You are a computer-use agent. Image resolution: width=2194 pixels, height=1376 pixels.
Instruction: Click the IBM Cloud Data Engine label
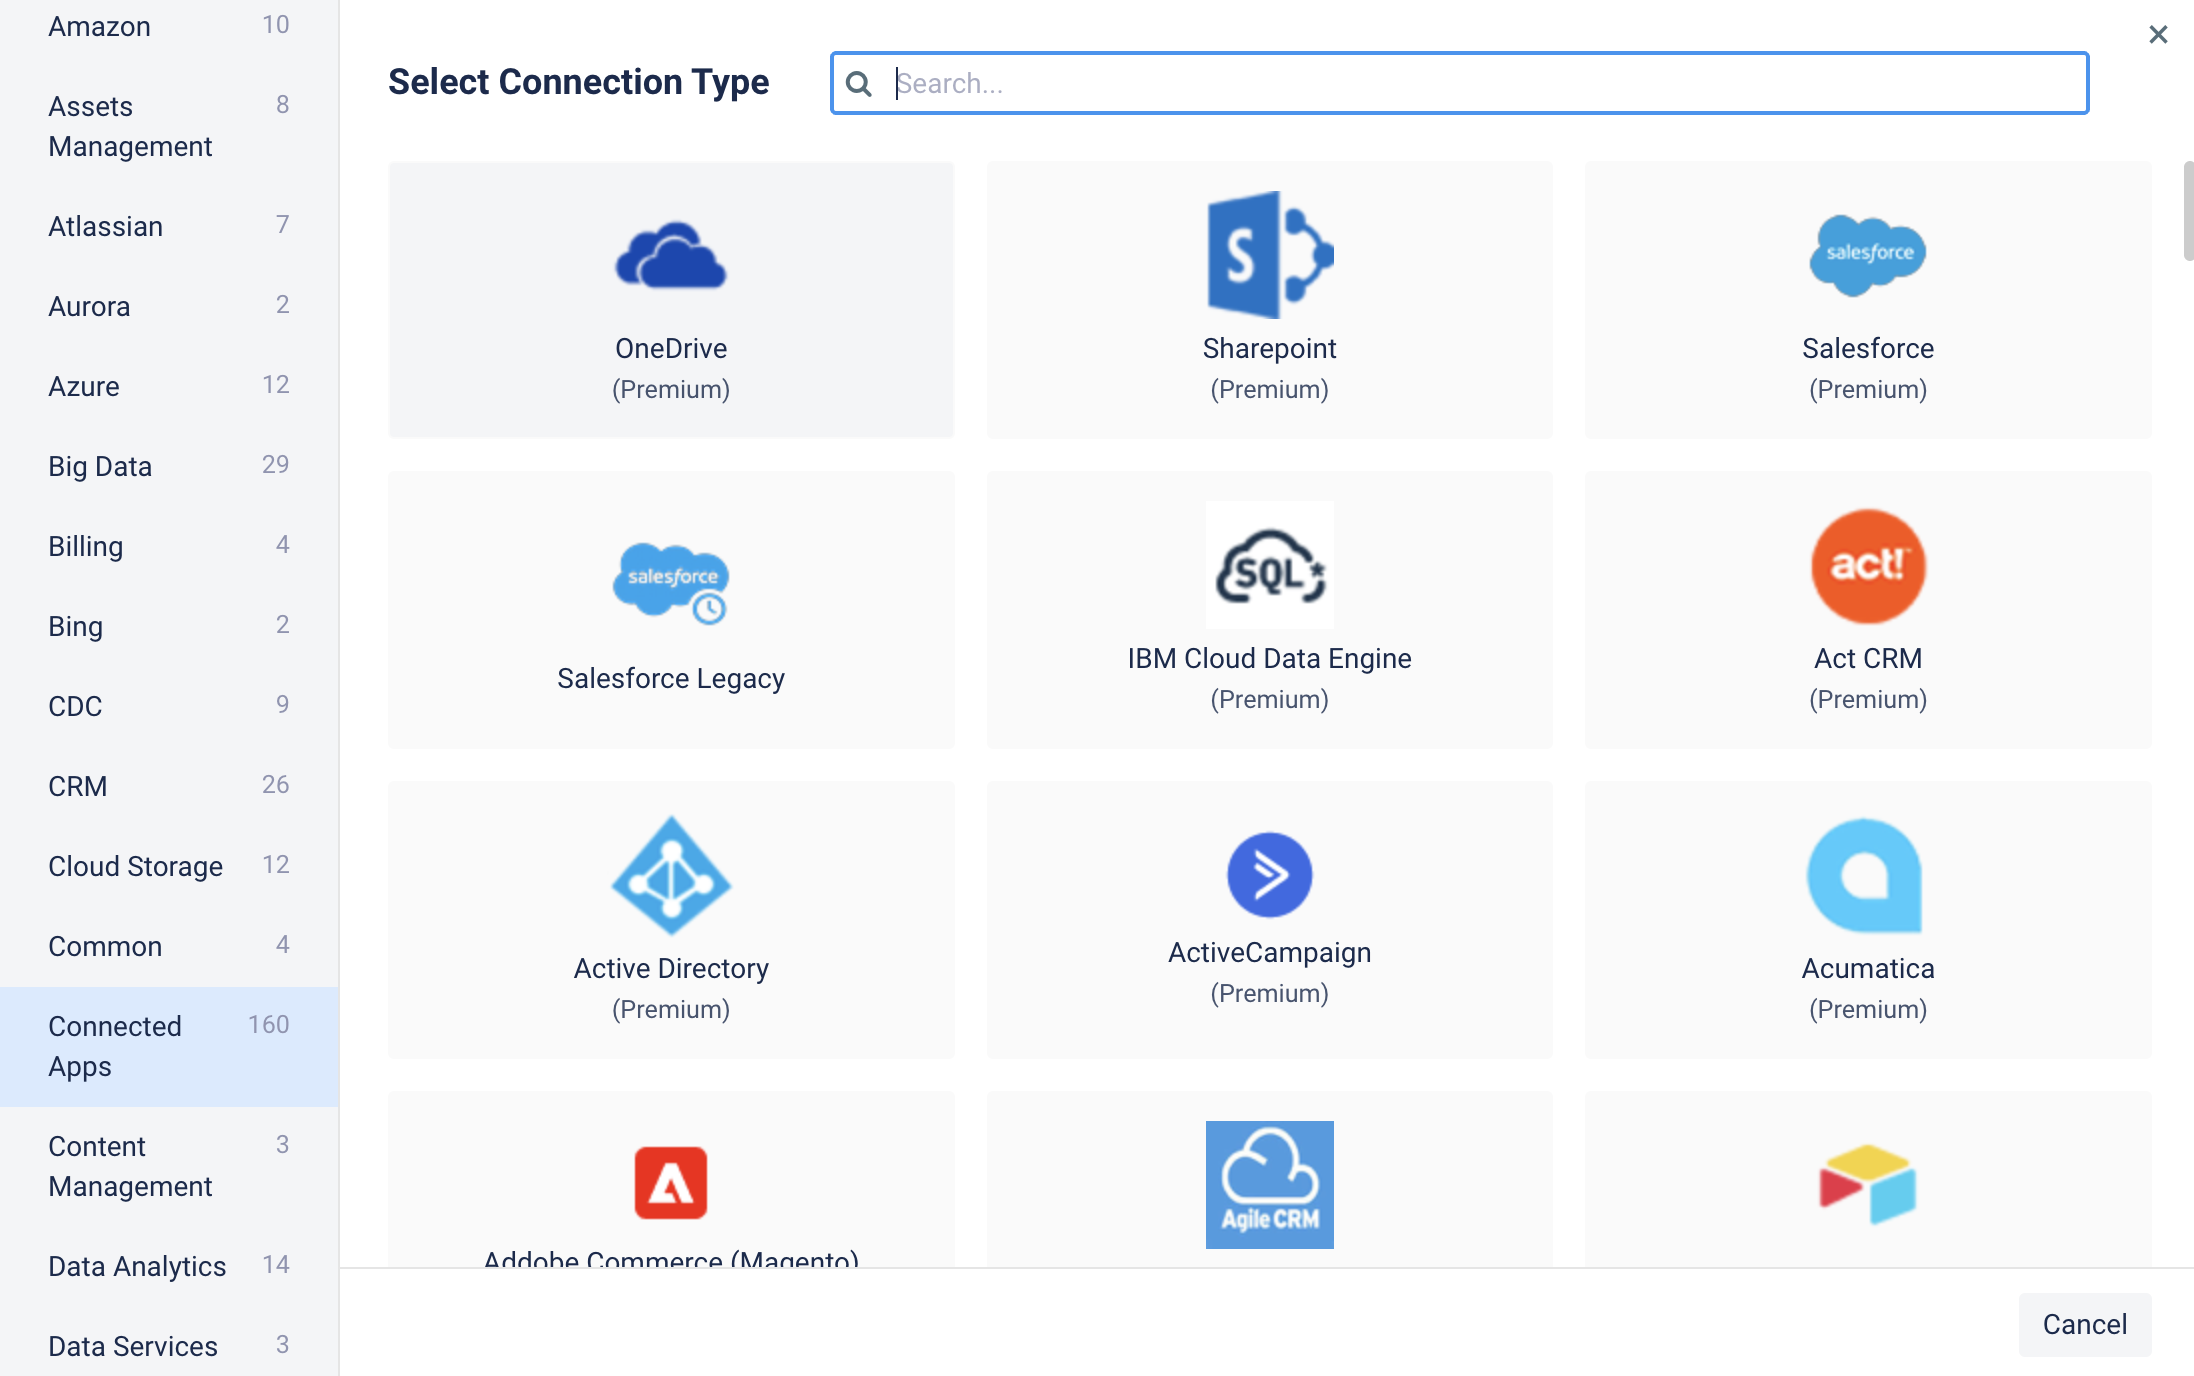tap(1270, 658)
